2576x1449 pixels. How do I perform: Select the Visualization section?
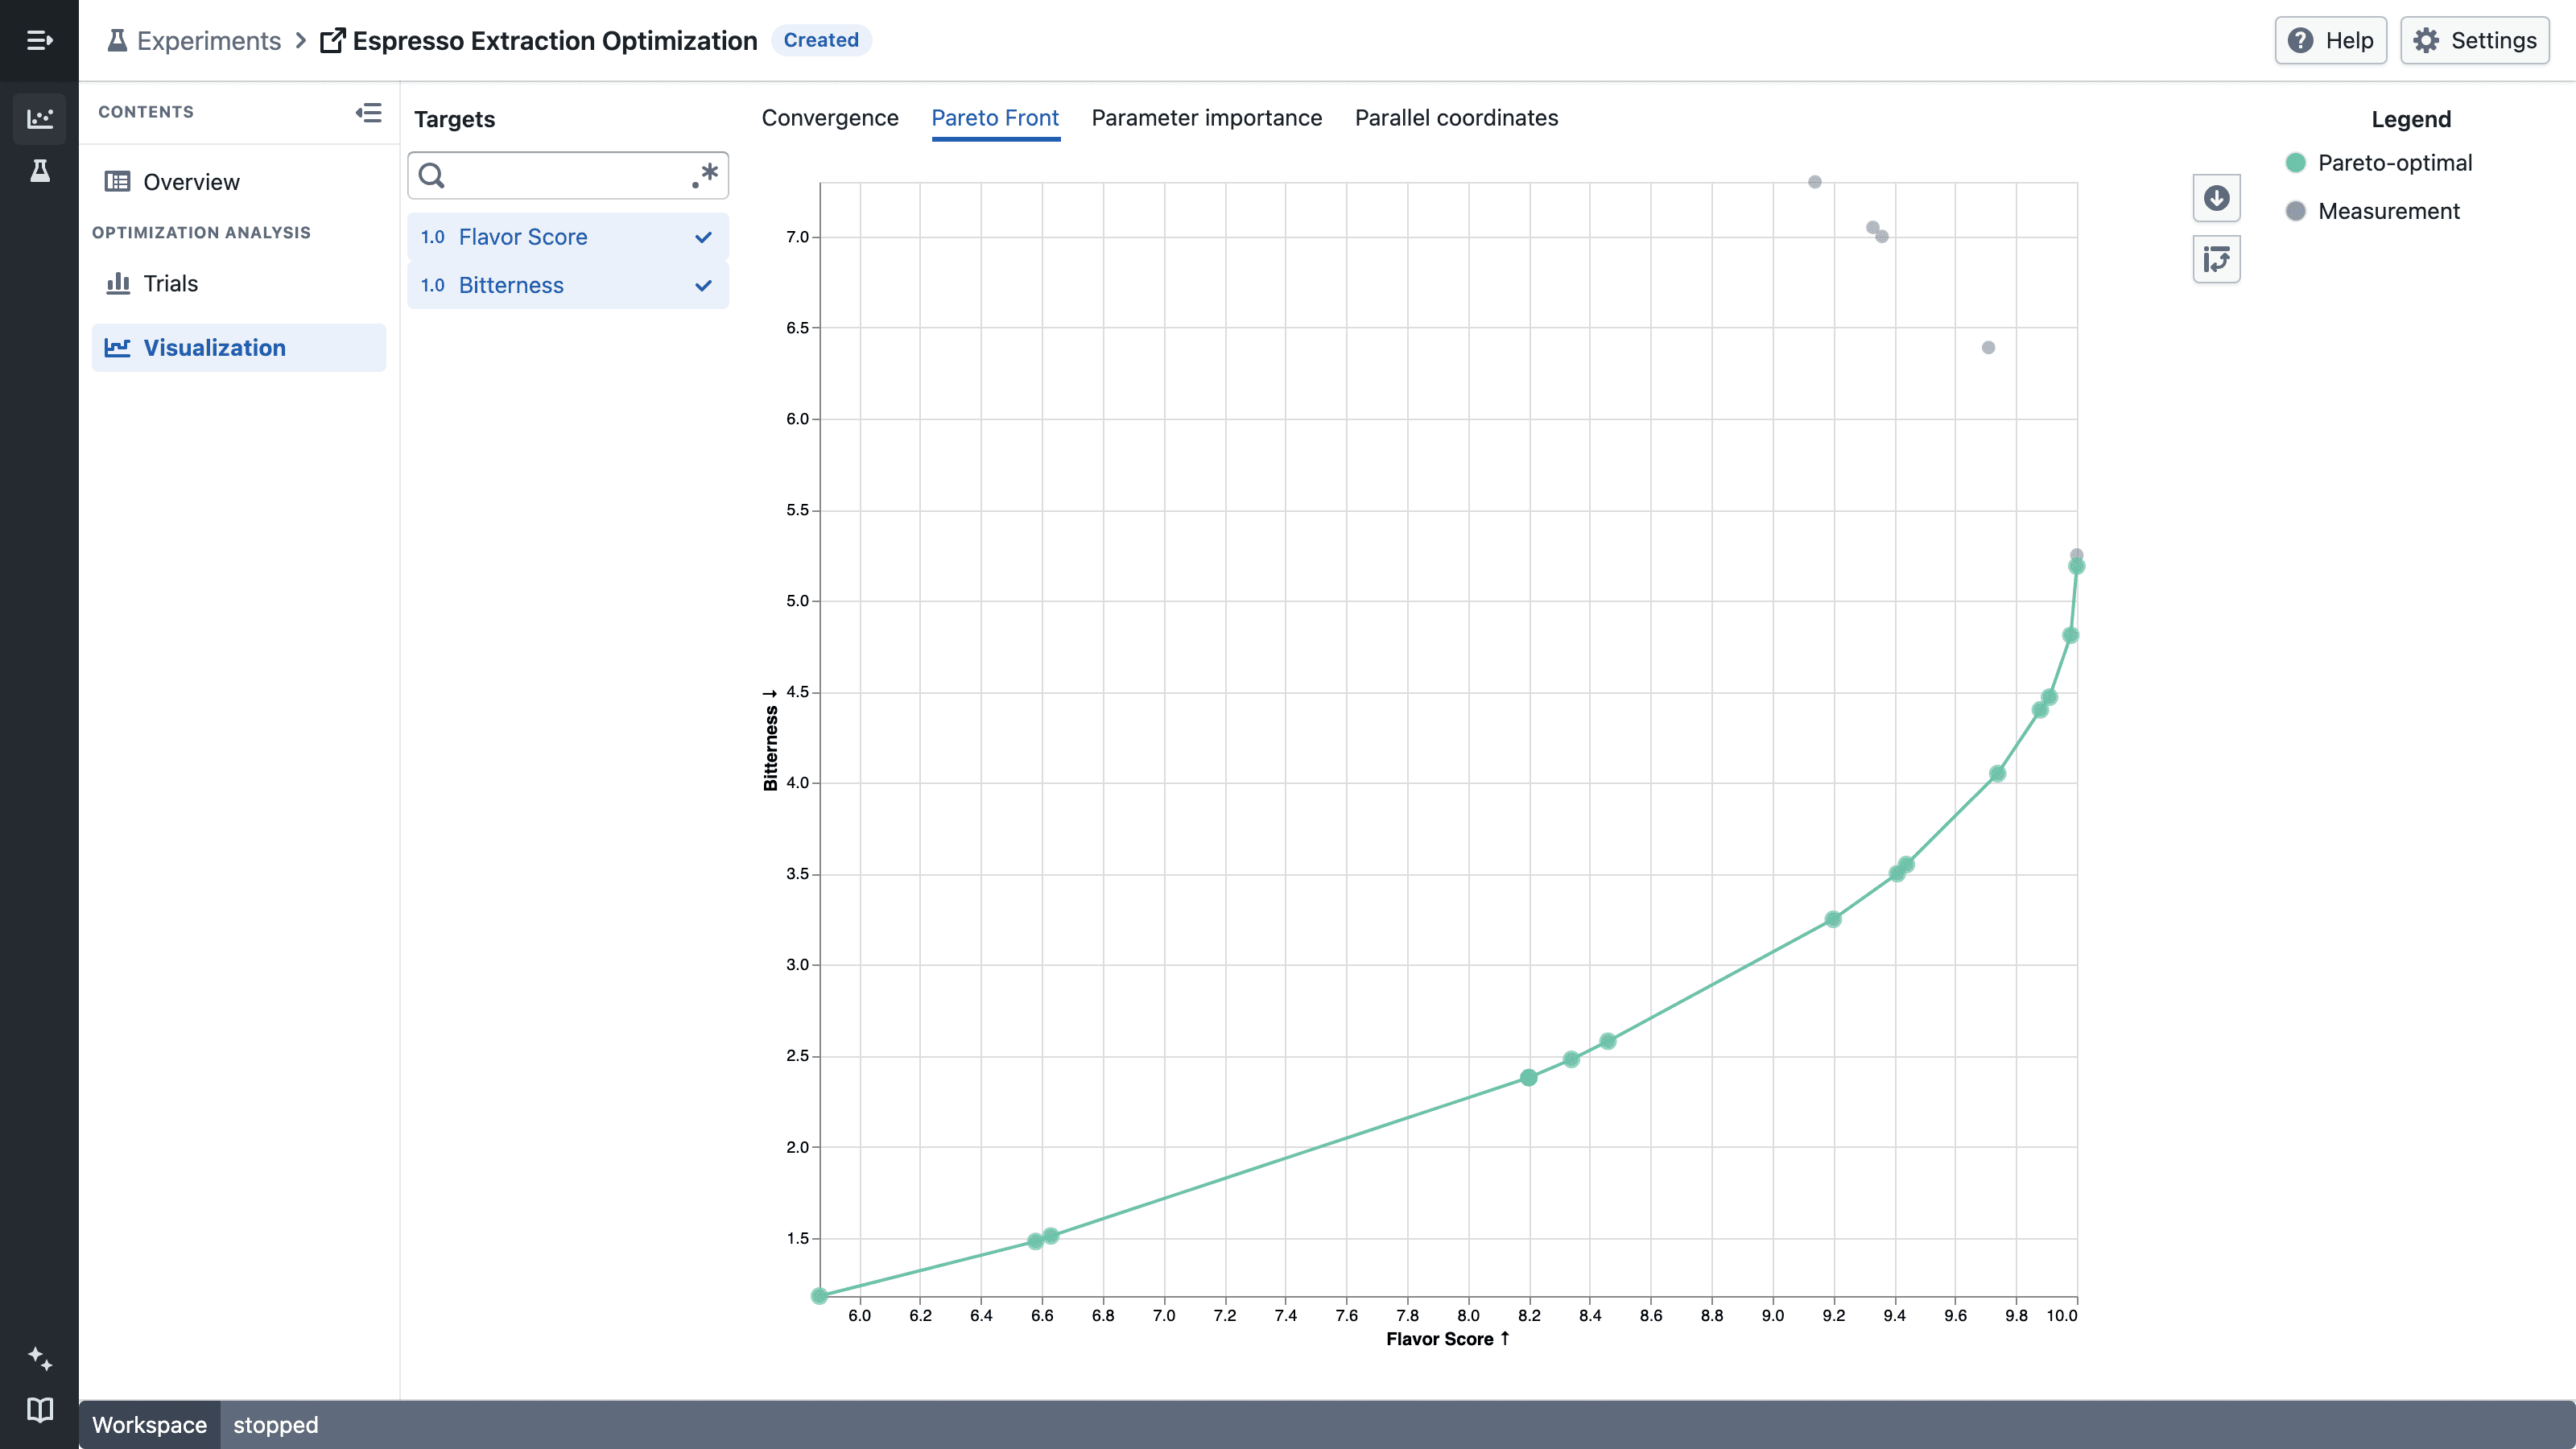point(239,347)
